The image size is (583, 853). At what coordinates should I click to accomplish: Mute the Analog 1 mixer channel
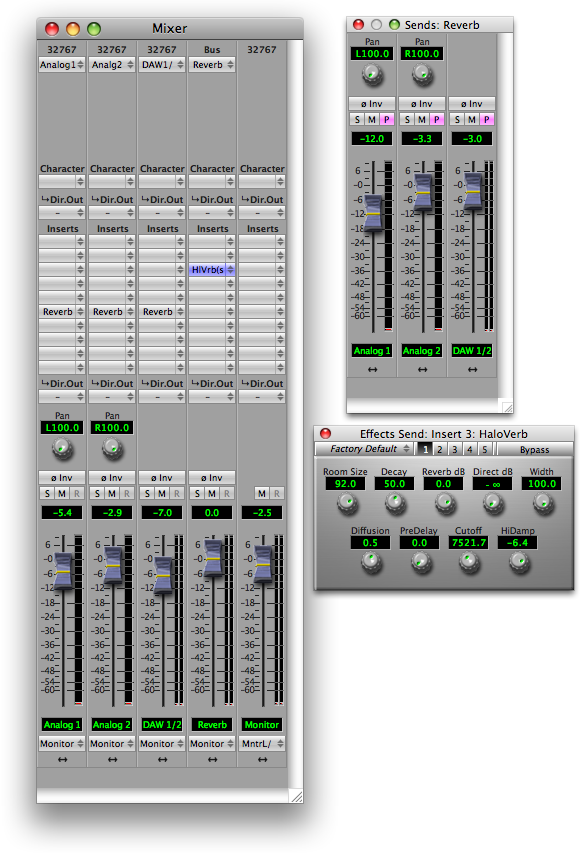pos(61,493)
